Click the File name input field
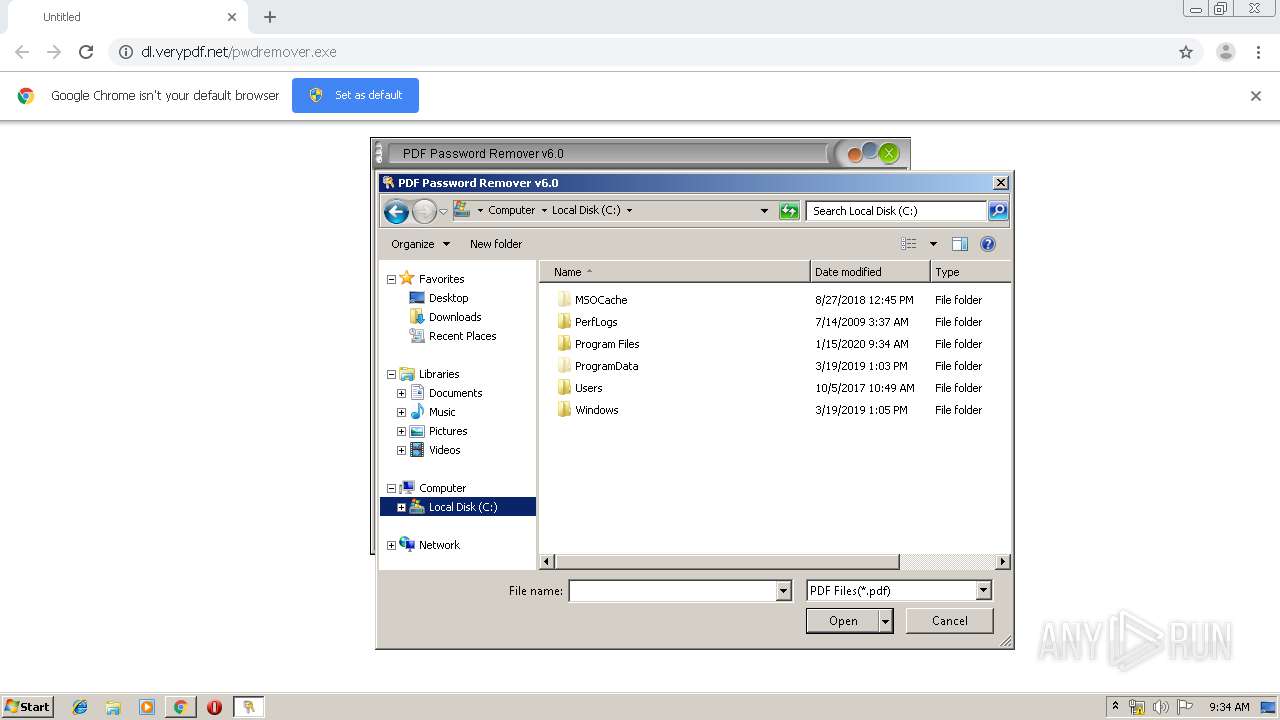This screenshot has width=1280, height=720. (672, 591)
